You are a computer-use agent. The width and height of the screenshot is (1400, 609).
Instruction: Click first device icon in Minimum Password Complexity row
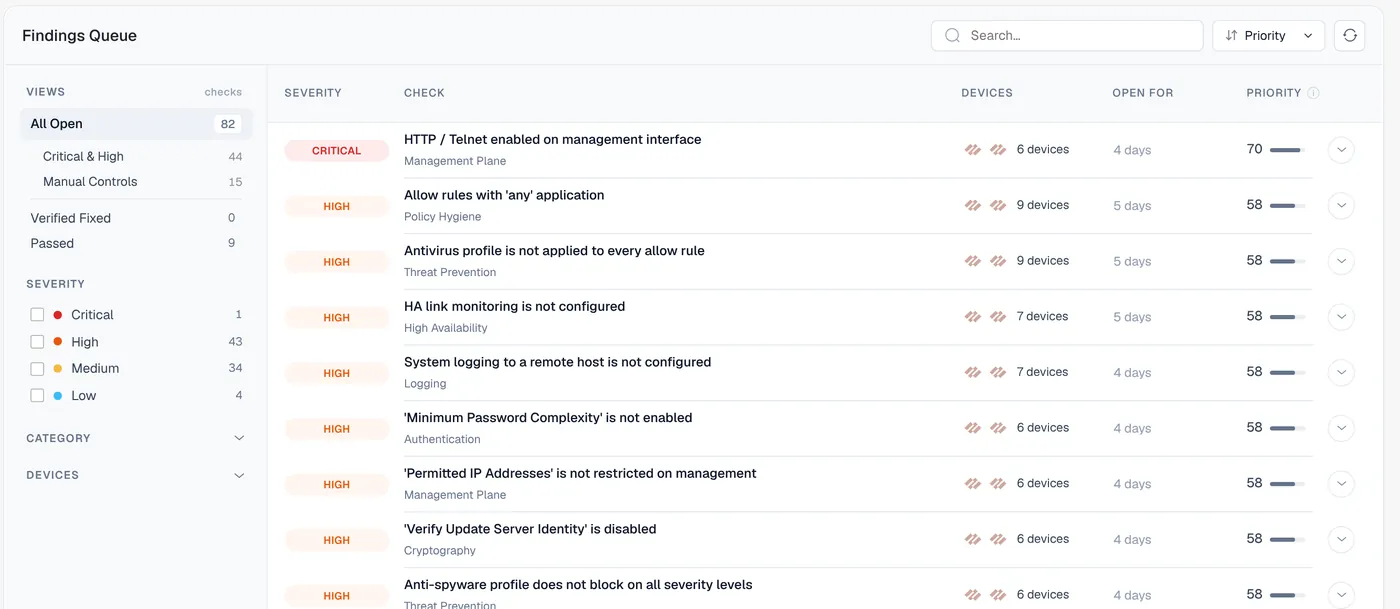[972, 428]
